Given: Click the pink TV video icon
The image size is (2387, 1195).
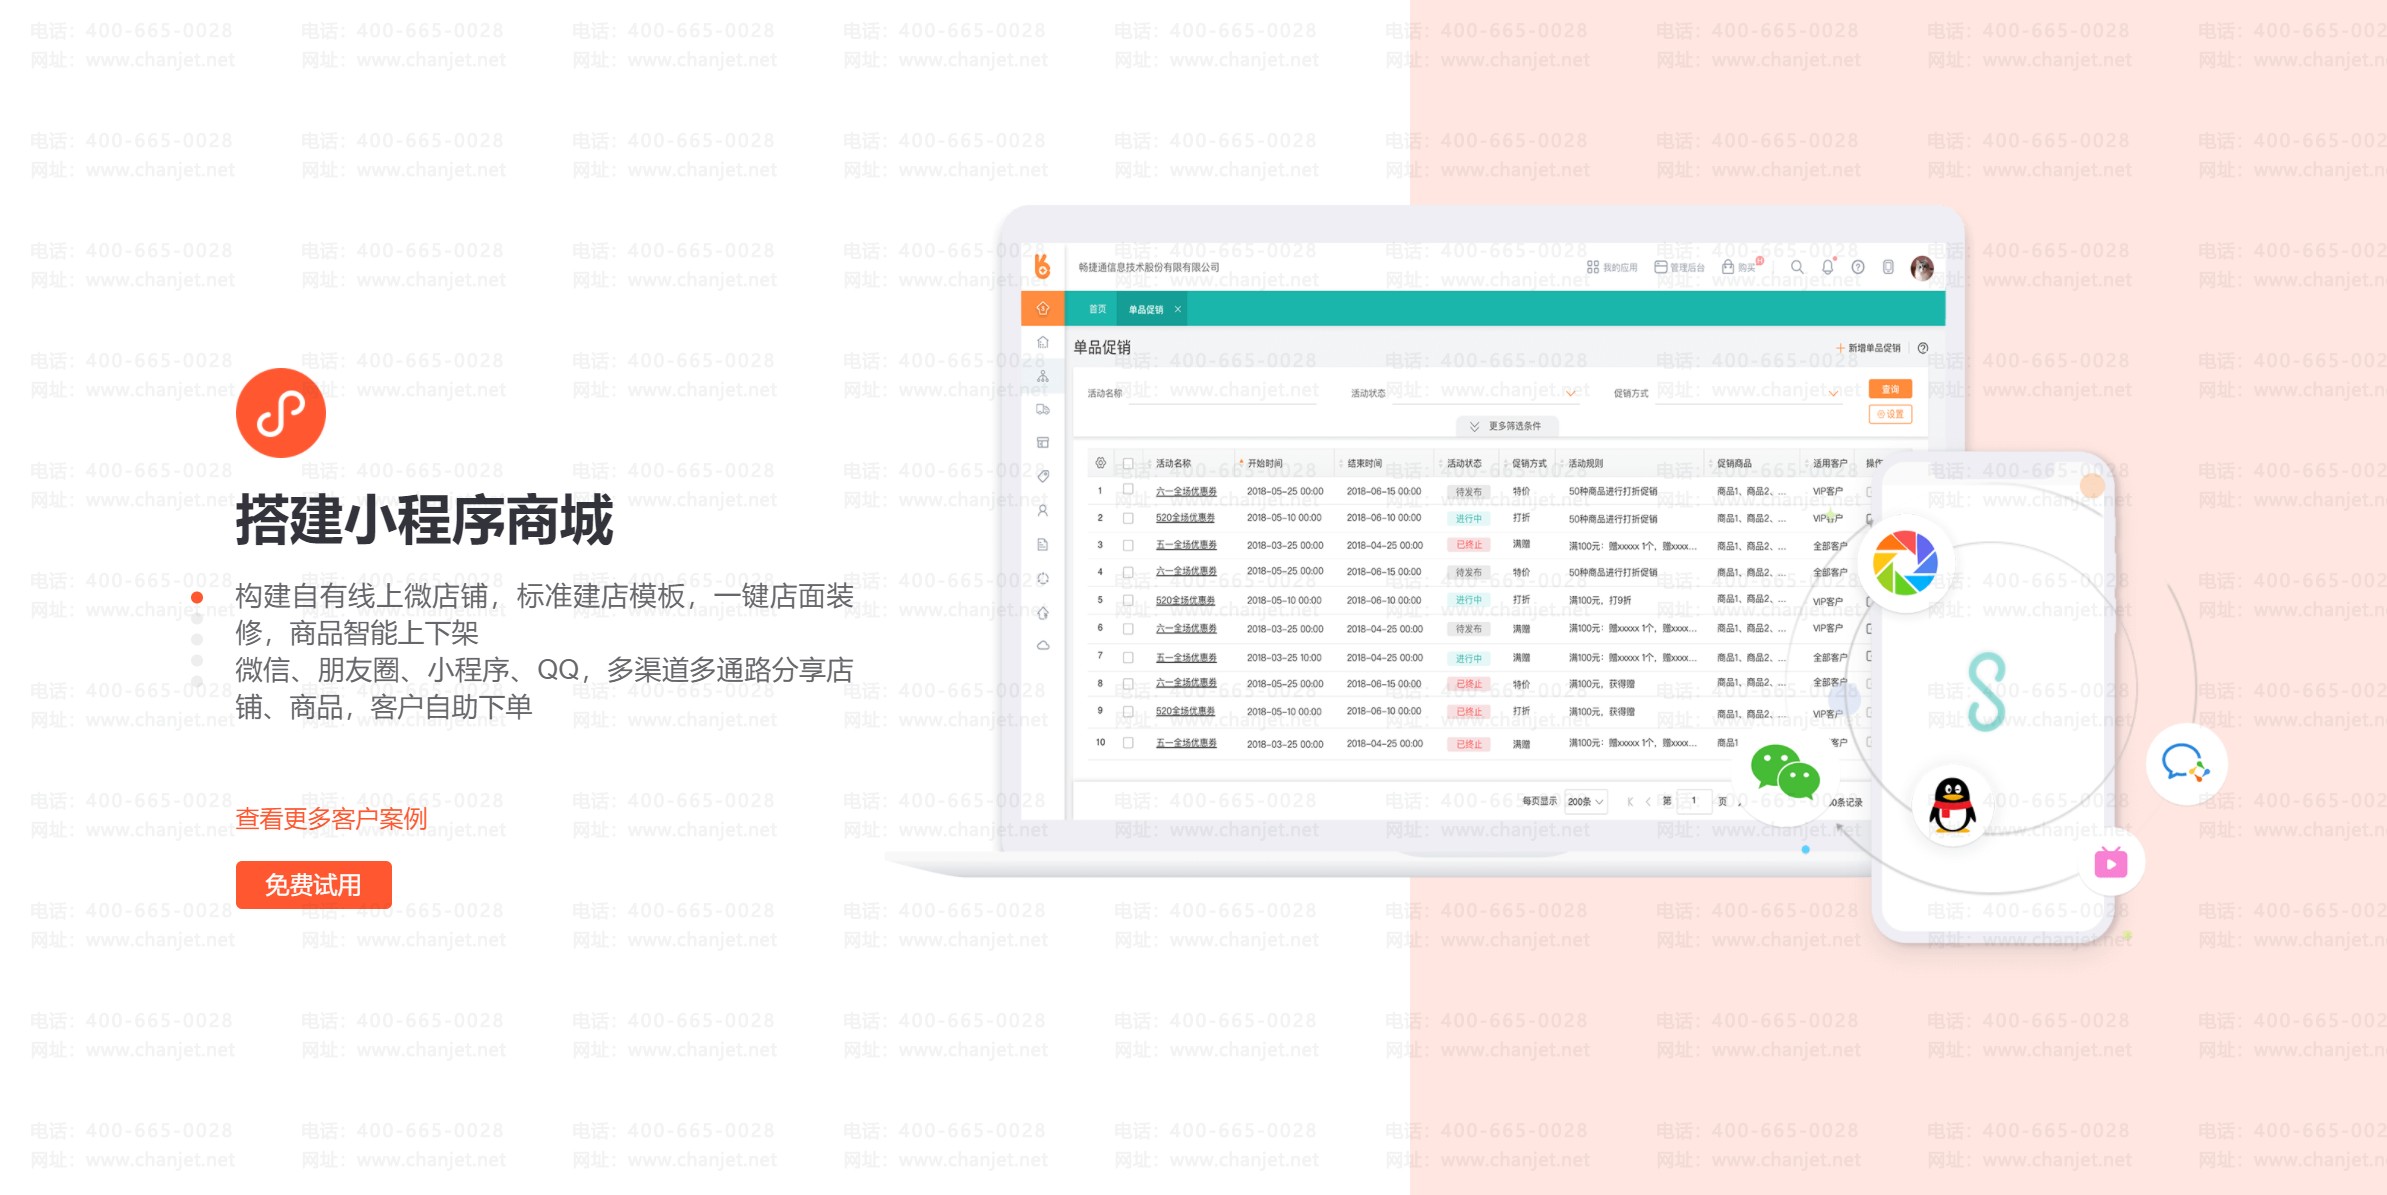Looking at the screenshot, I should tap(2111, 862).
